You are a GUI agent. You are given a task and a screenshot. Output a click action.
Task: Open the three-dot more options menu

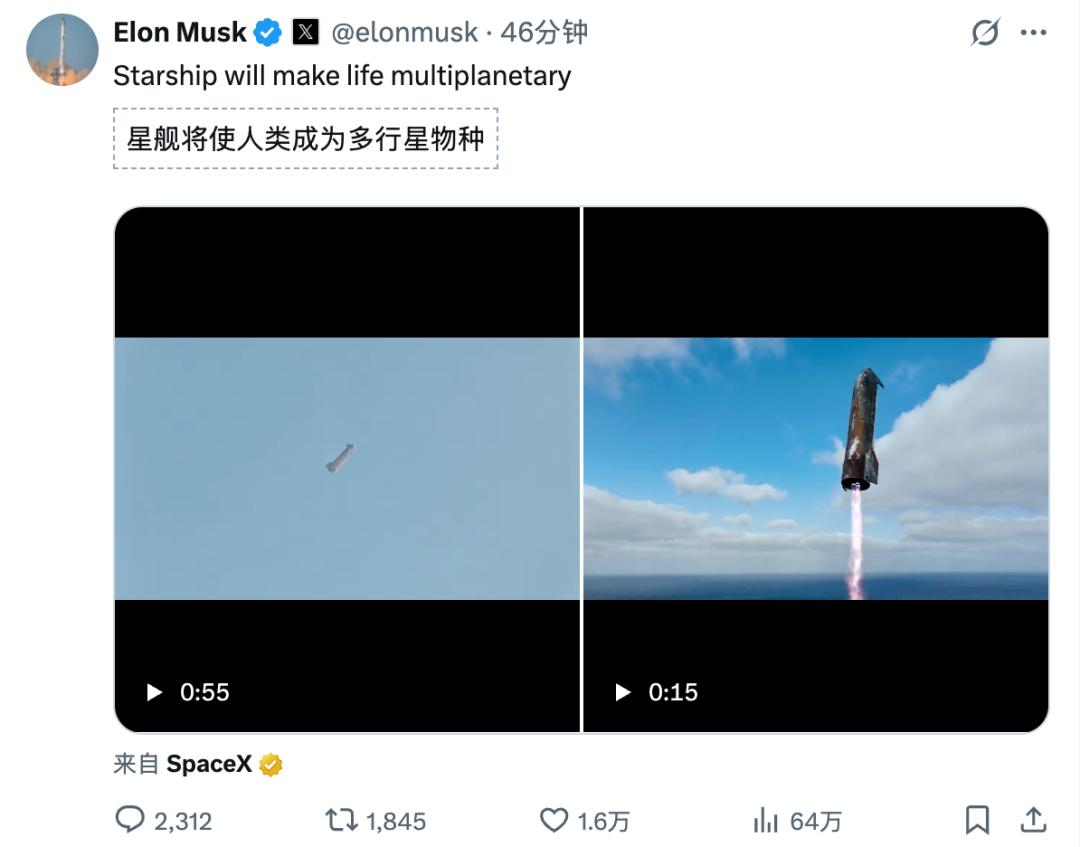(1033, 33)
